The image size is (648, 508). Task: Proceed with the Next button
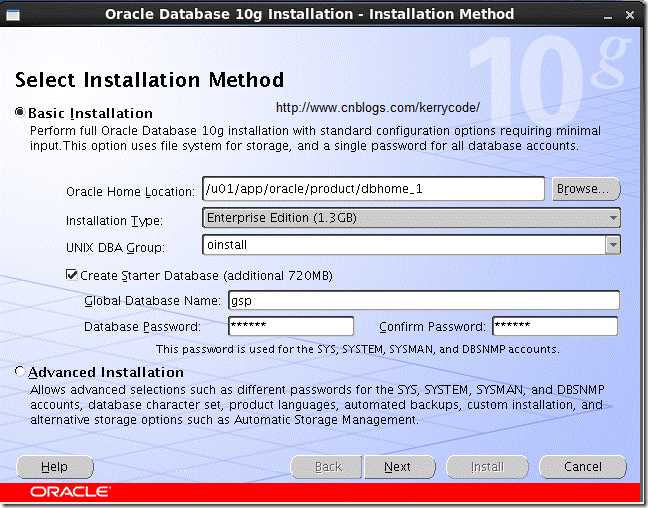[400, 467]
